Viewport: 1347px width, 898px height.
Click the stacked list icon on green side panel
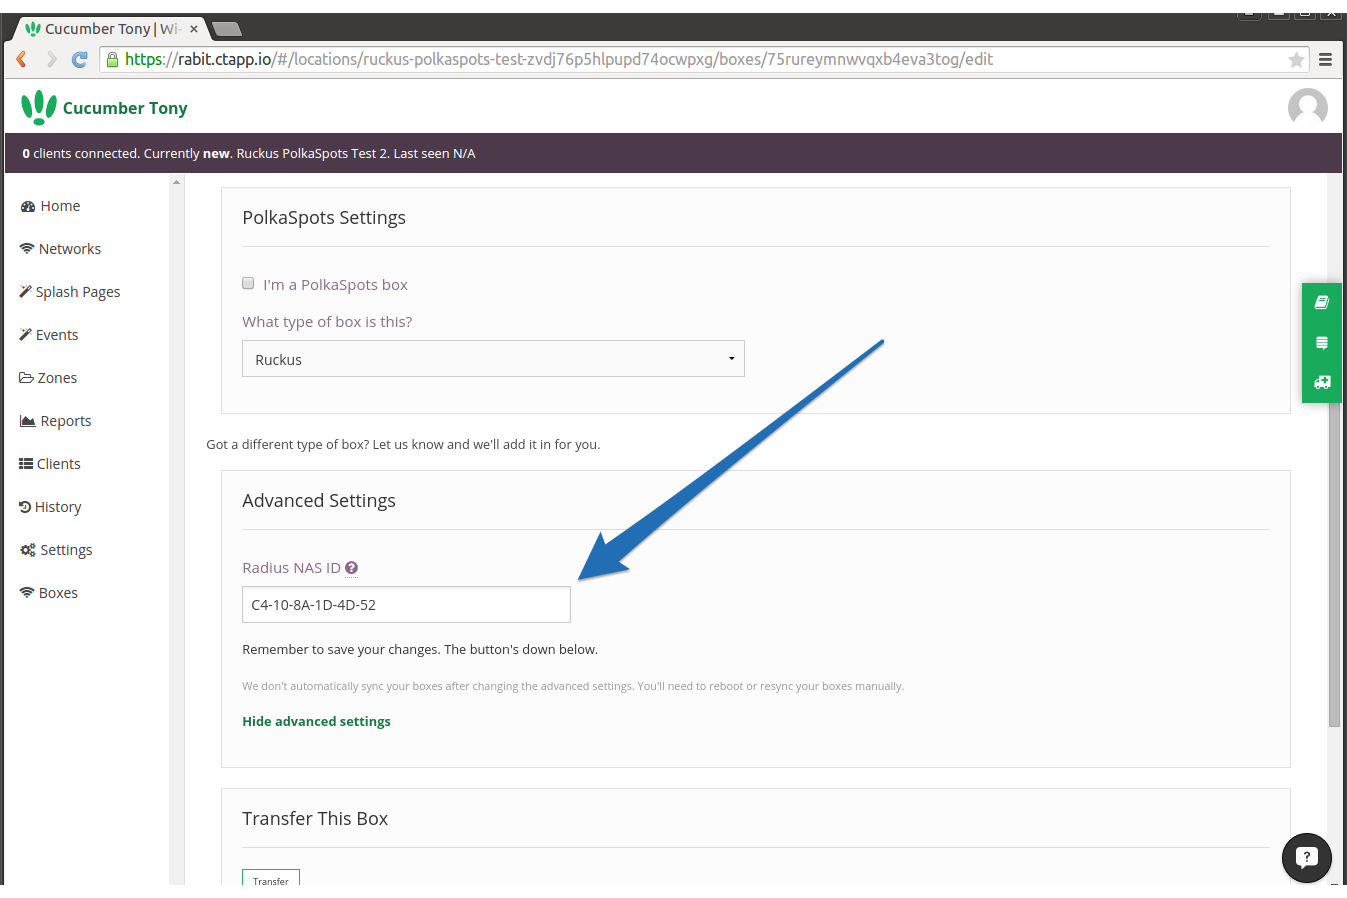pos(1321,343)
